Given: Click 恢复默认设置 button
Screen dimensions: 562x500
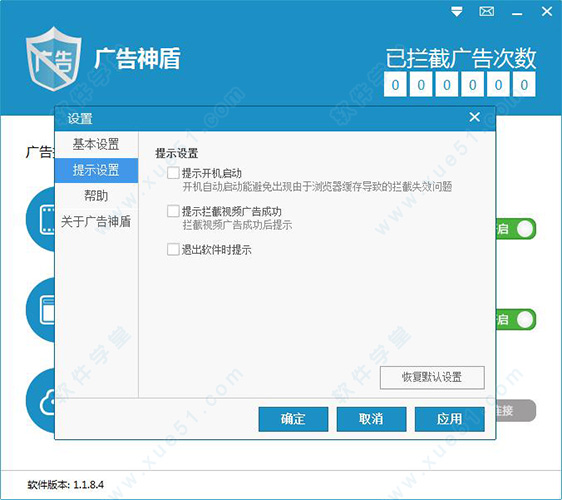Looking at the screenshot, I should click(432, 377).
